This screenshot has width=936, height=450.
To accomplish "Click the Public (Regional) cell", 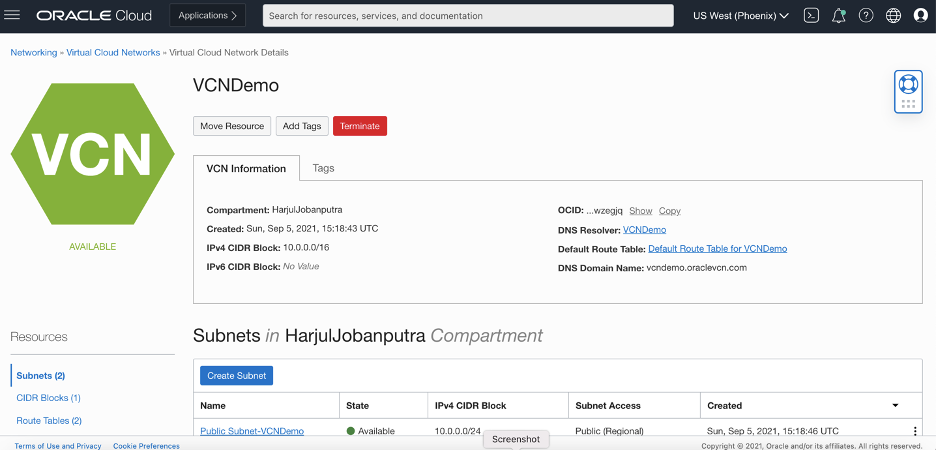I will click(609, 431).
